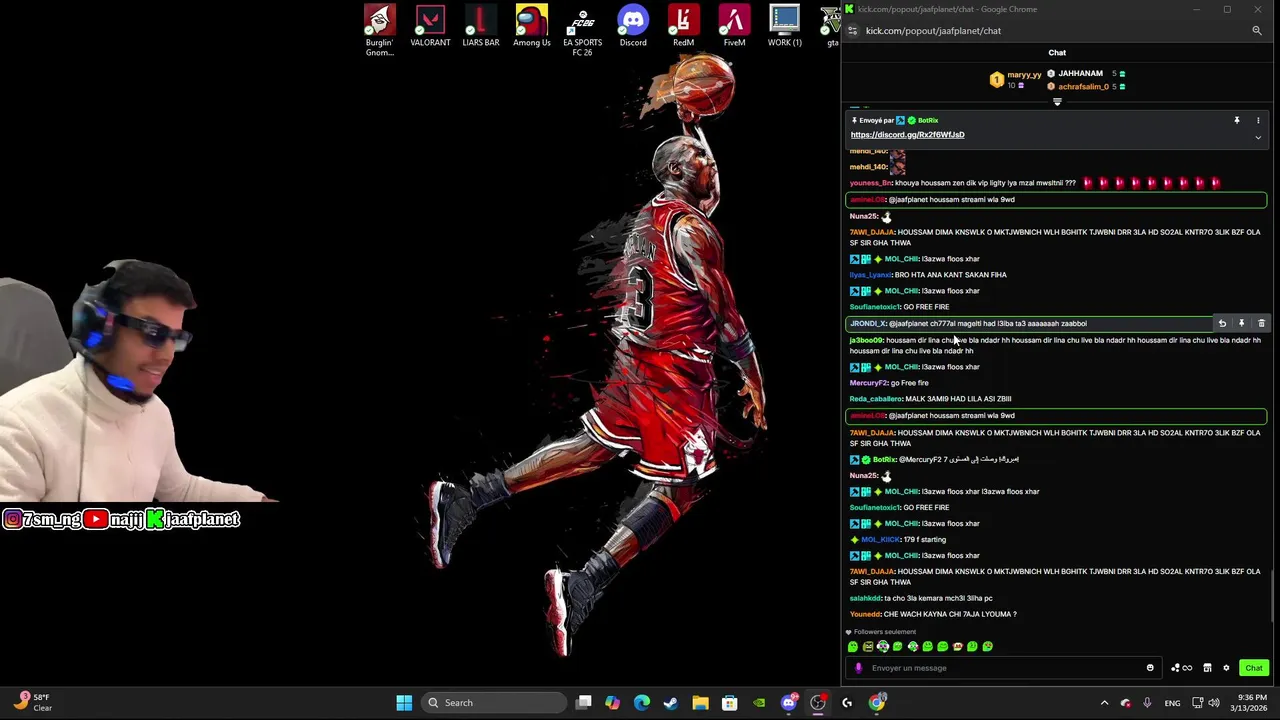This screenshot has width=1280, height=720.
Task: Open the emoji picker smiley
Action: 1150,668
